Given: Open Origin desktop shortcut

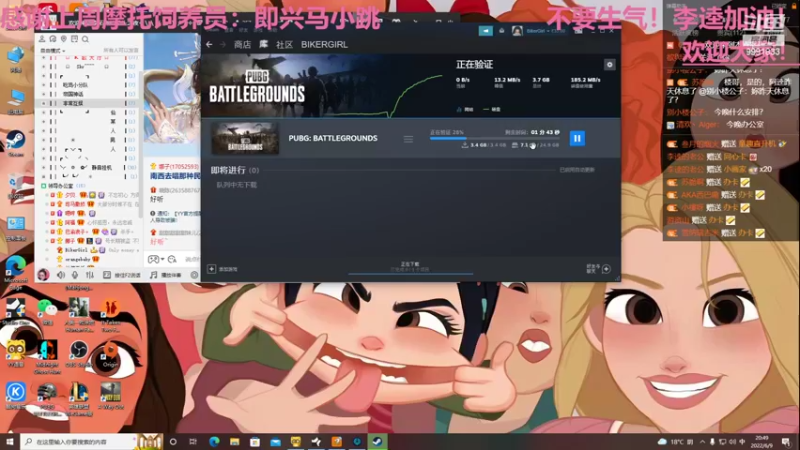Looking at the screenshot, I should 110,355.
